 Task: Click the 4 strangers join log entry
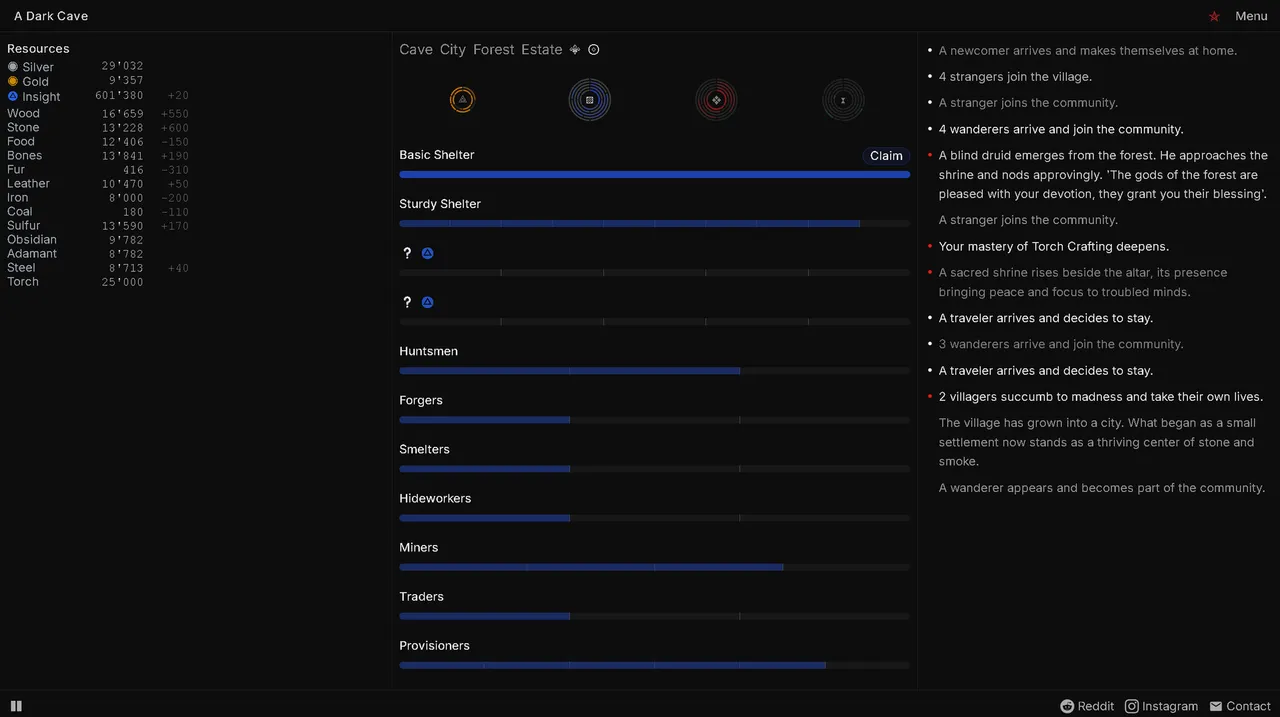1015,77
